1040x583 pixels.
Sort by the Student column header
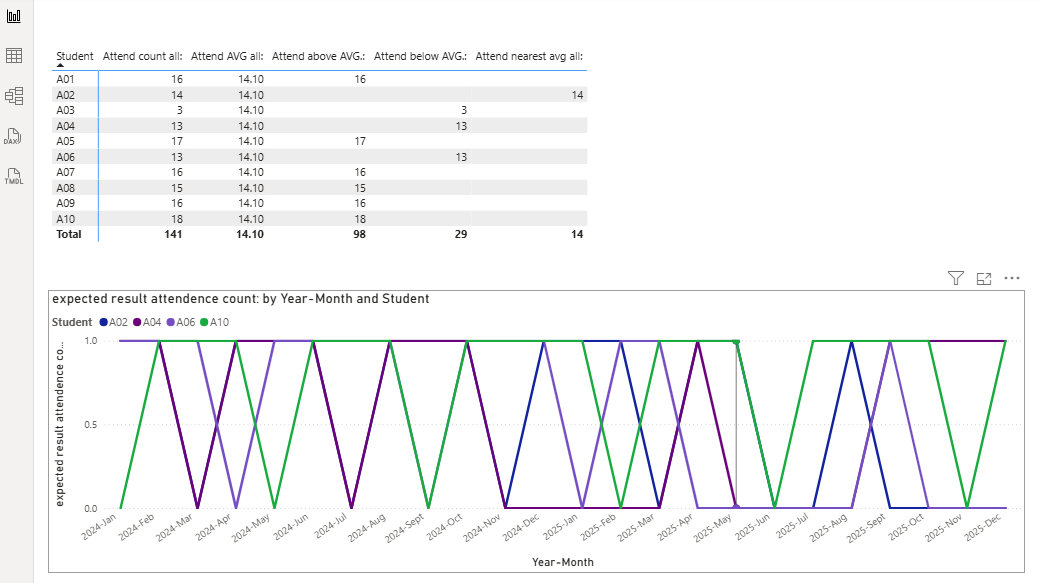tap(75, 56)
